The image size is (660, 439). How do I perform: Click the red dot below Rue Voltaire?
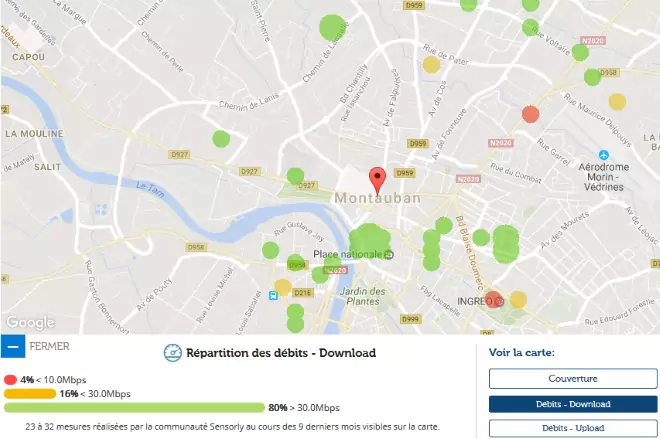[531, 113]
